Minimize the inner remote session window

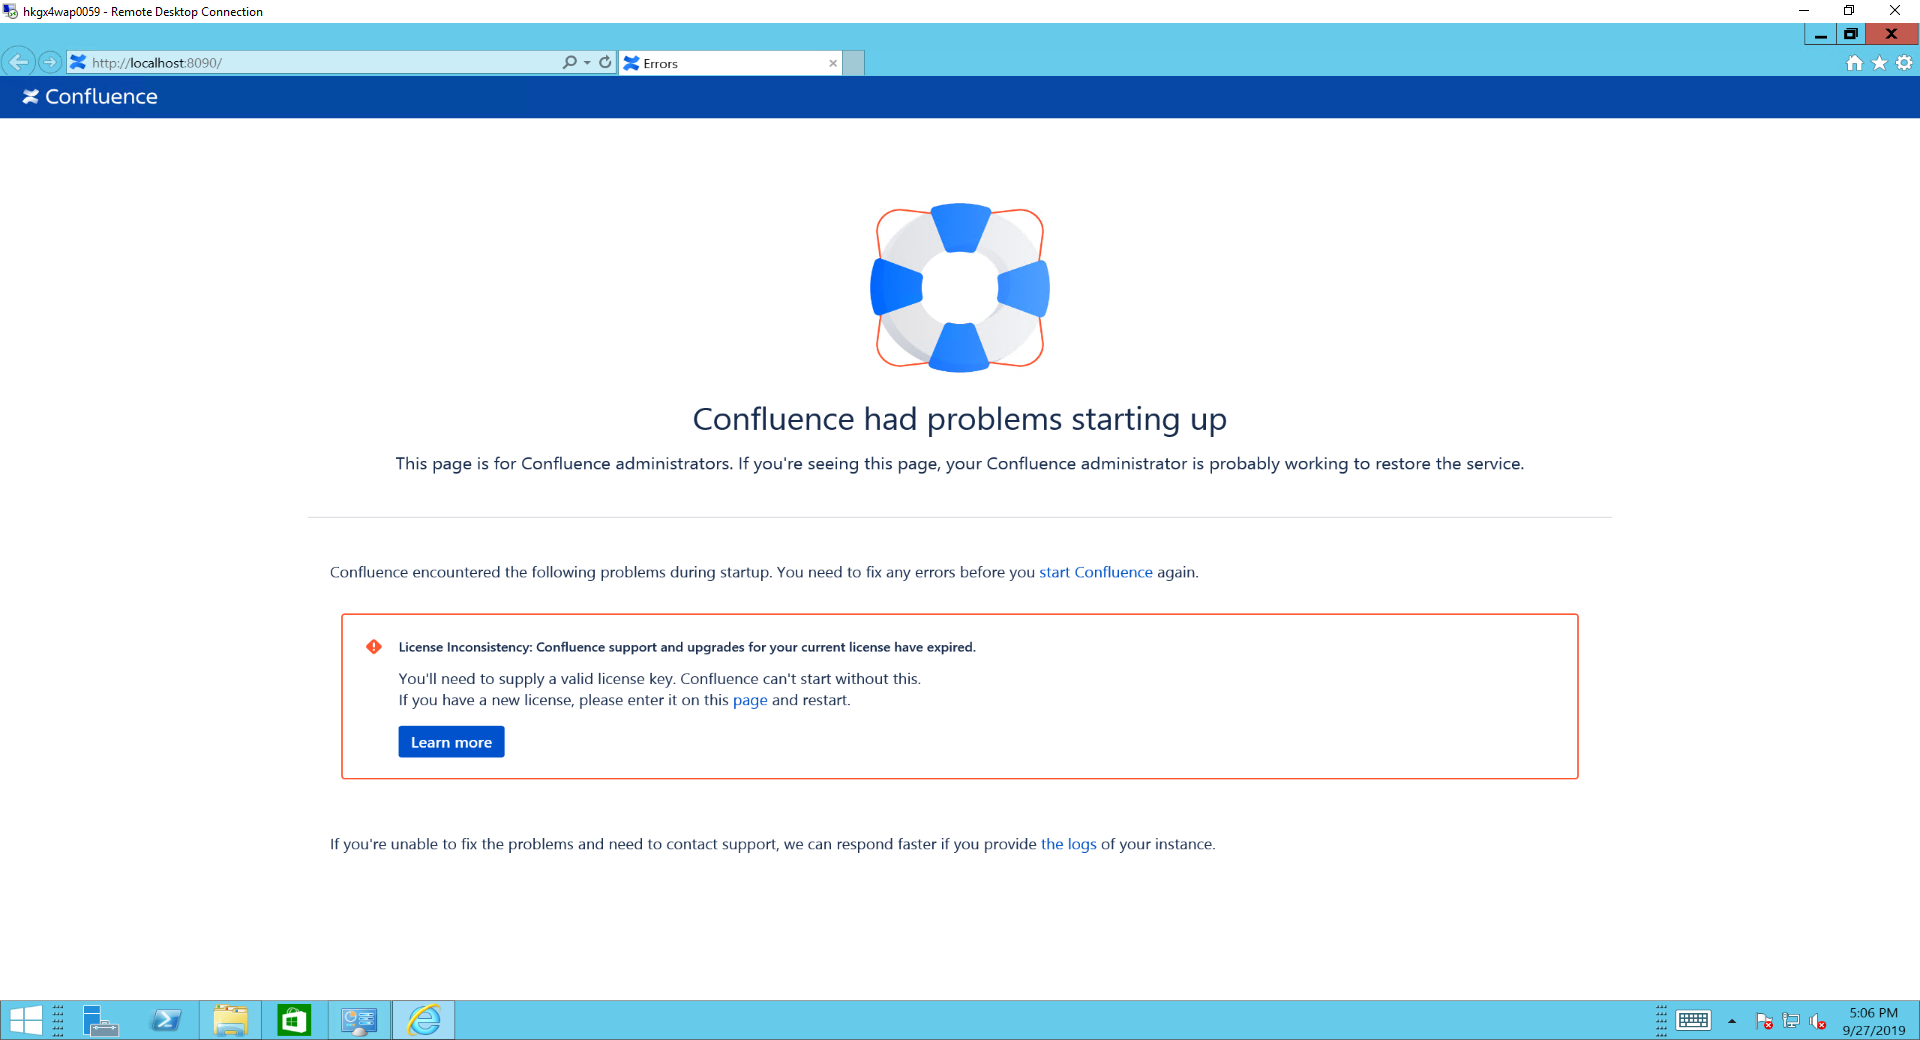[x=1820, y=35]
